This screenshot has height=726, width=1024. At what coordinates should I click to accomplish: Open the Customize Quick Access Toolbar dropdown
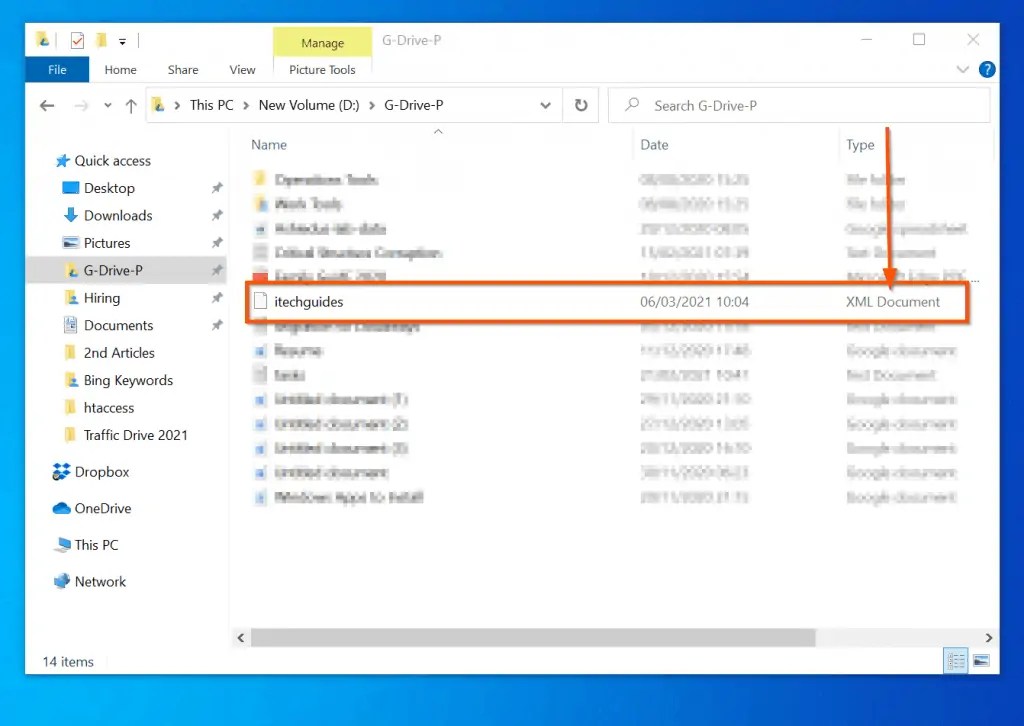[122, 39]
